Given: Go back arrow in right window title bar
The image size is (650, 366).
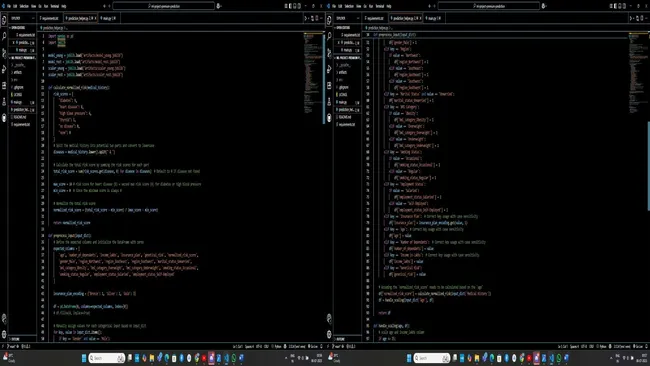Looking at the screenshot, I should (429, 6).
